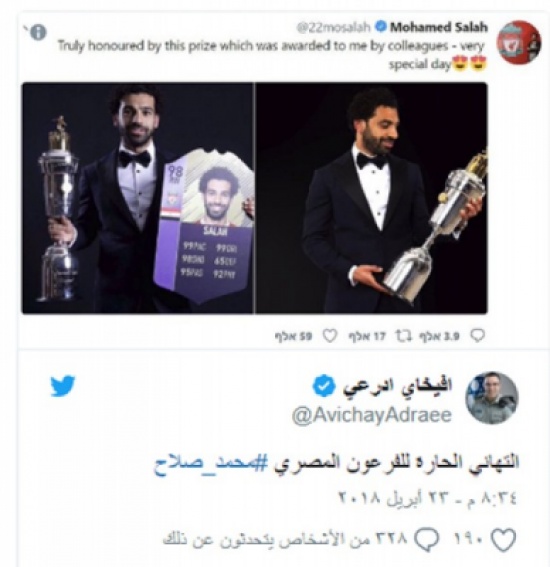Open the Arabic #محمد_صلاح hashtag link
The width and height of the screenshot is (550, 567).
[x=211, y=463]
